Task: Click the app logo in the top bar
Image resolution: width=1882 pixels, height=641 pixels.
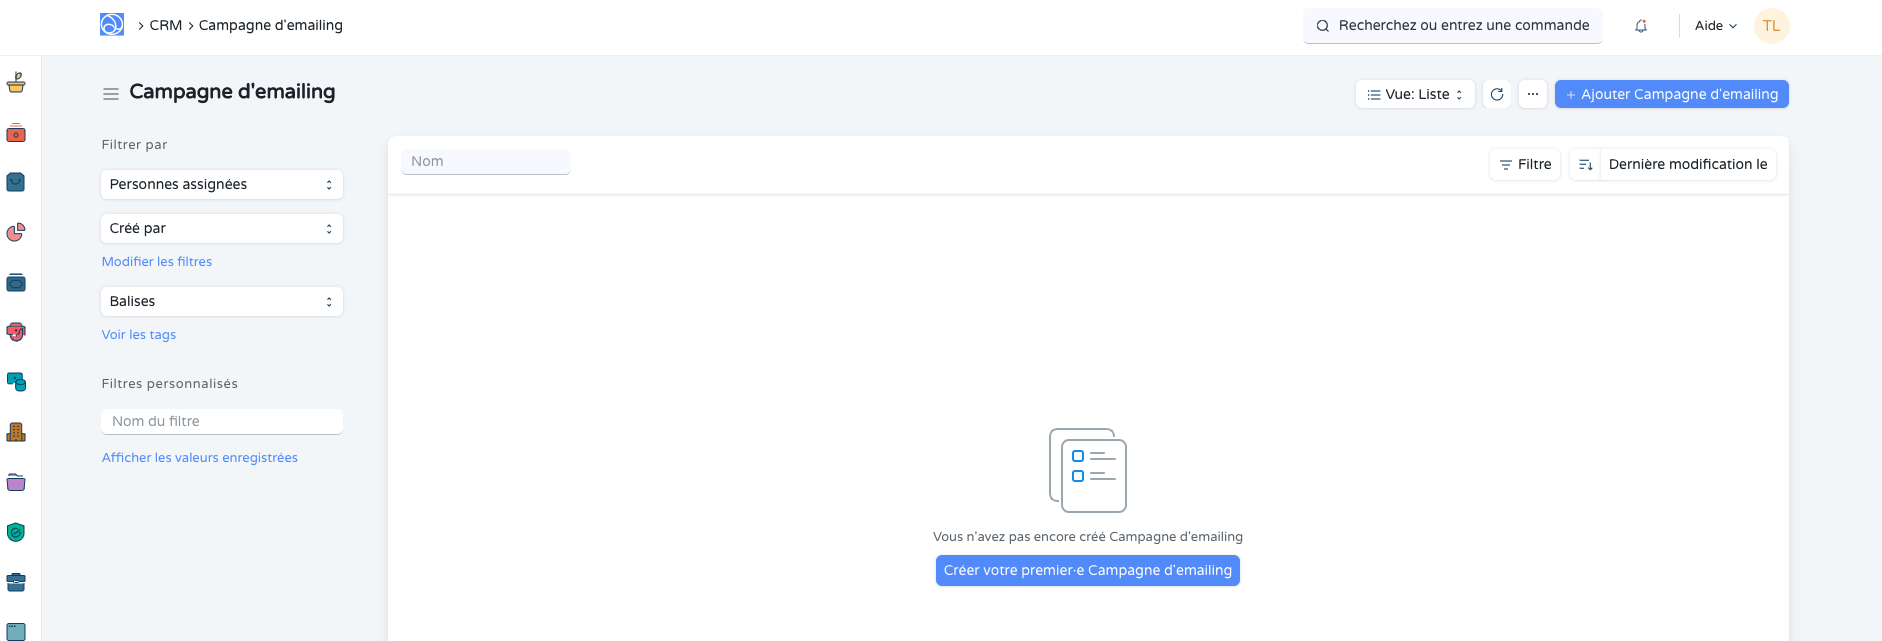Action: point(112,25)
